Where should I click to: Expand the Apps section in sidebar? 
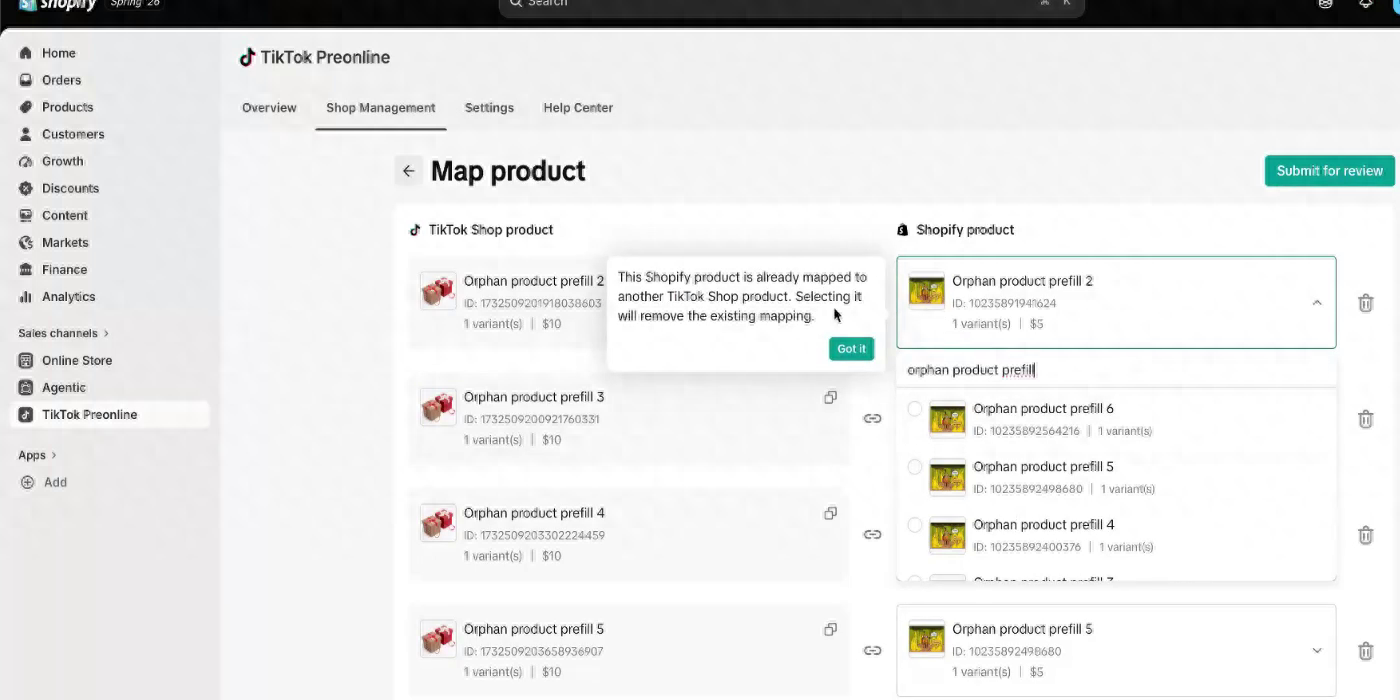[38, 455]
